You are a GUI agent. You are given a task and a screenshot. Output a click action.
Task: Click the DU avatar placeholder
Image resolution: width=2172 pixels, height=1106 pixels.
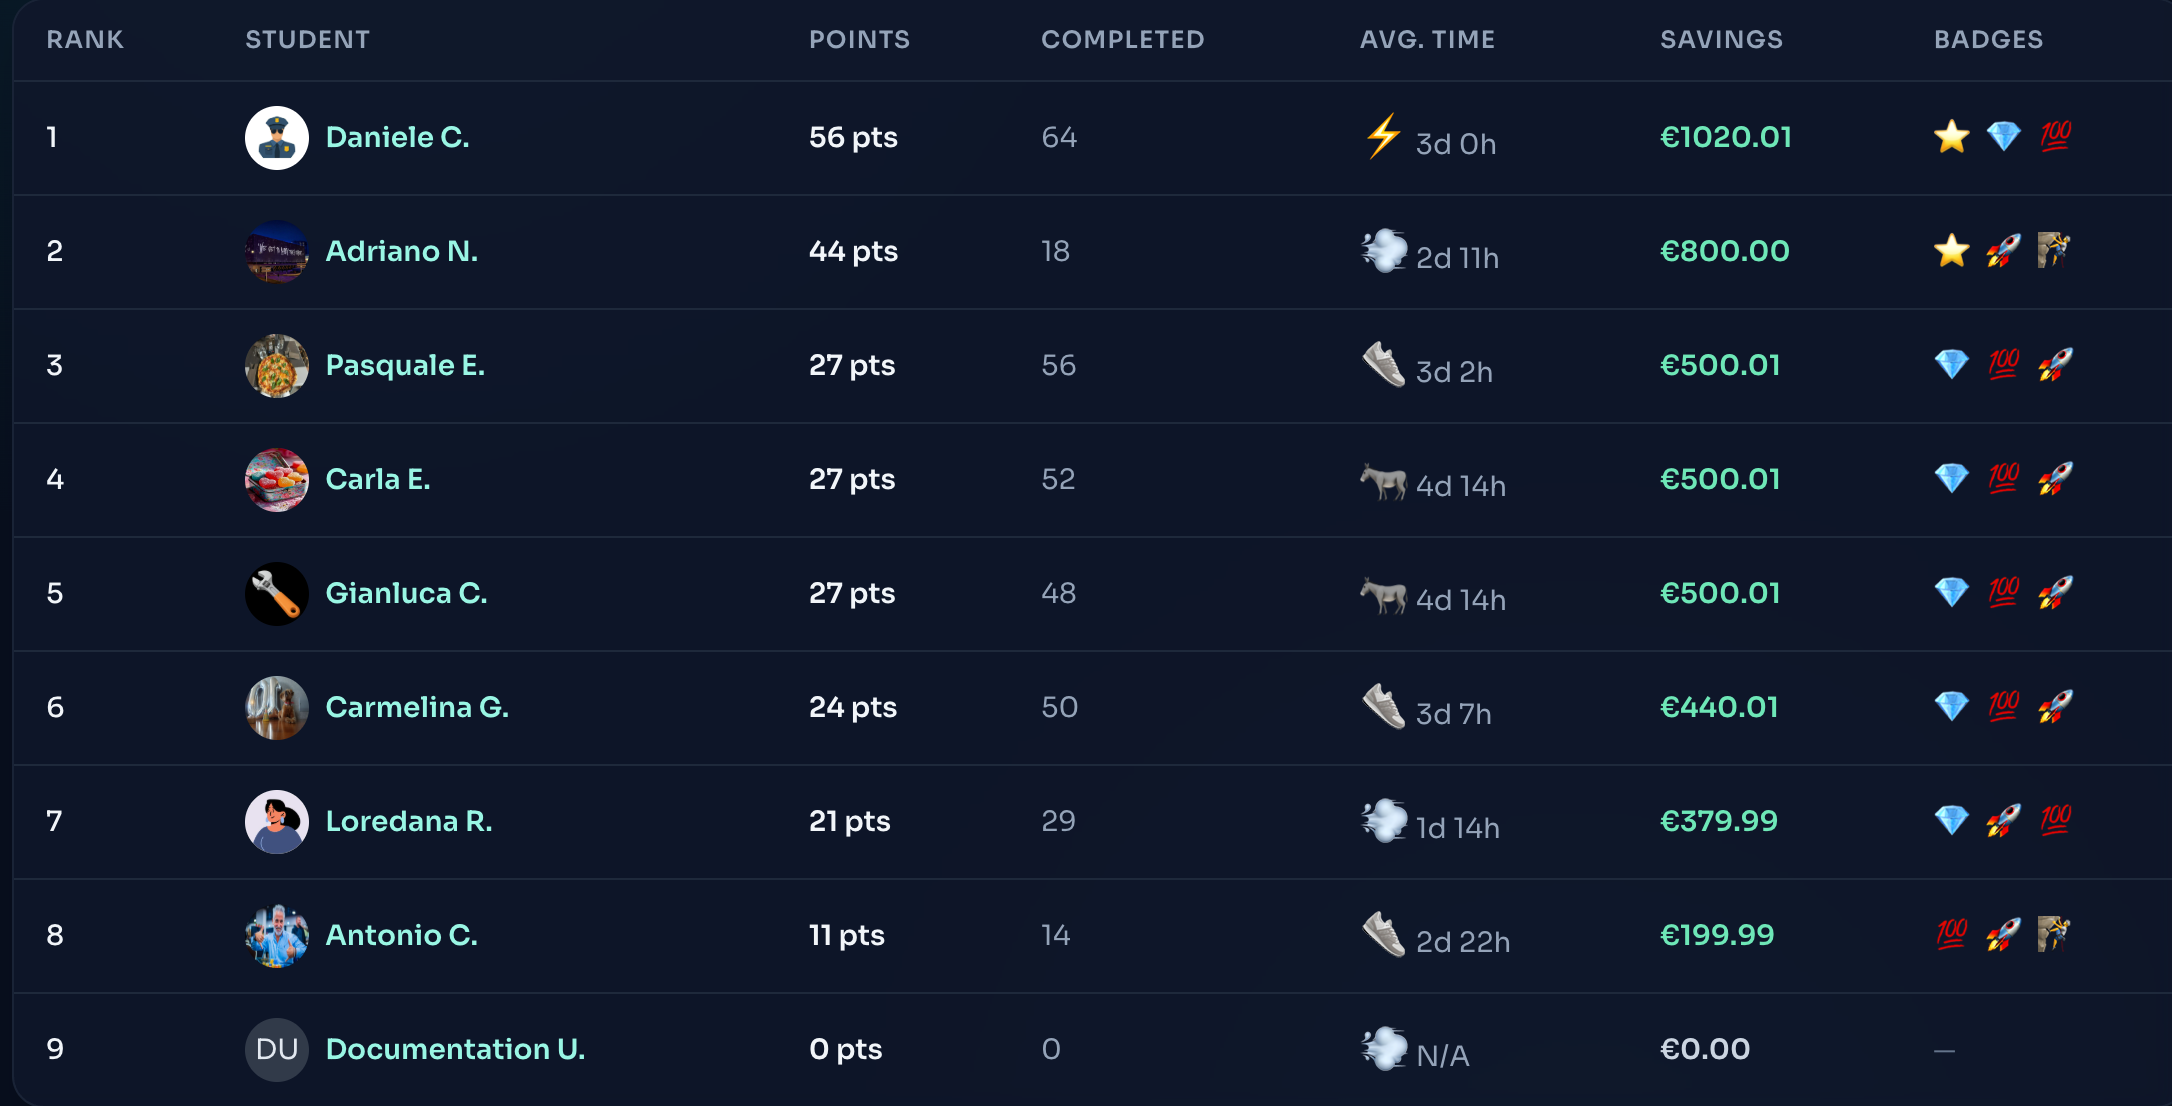tap(277, 1049)
